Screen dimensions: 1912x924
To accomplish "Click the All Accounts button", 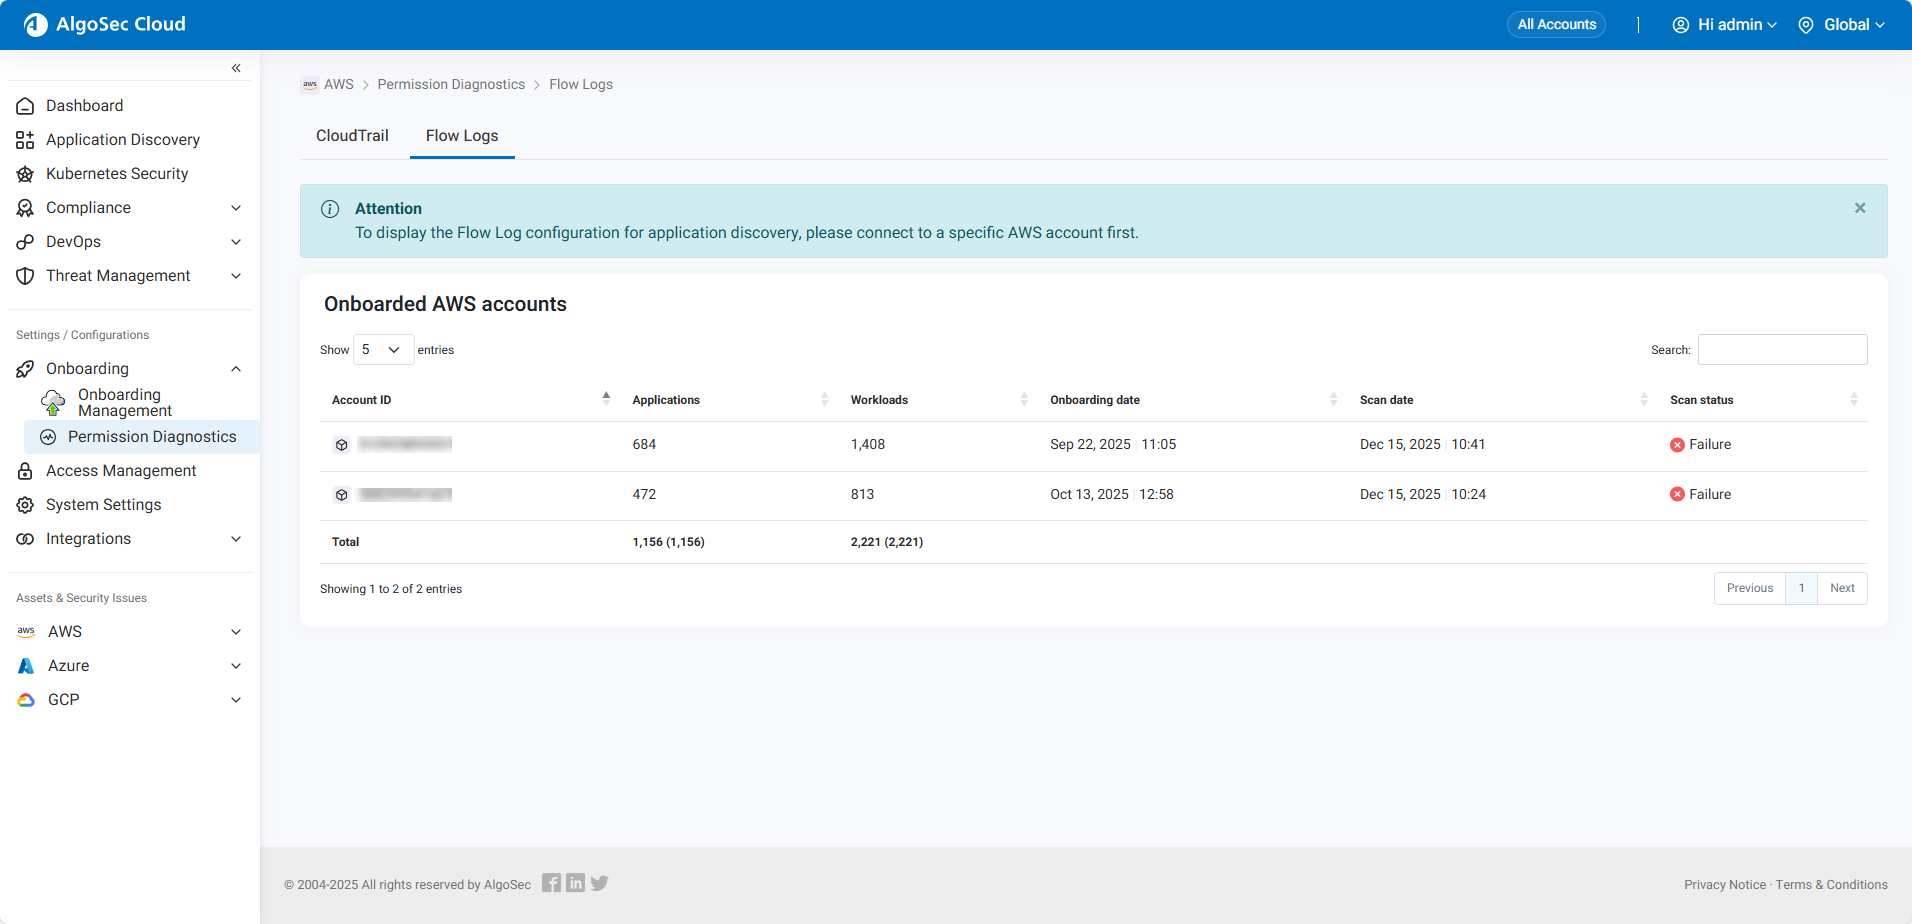I will pos(1556,25).
